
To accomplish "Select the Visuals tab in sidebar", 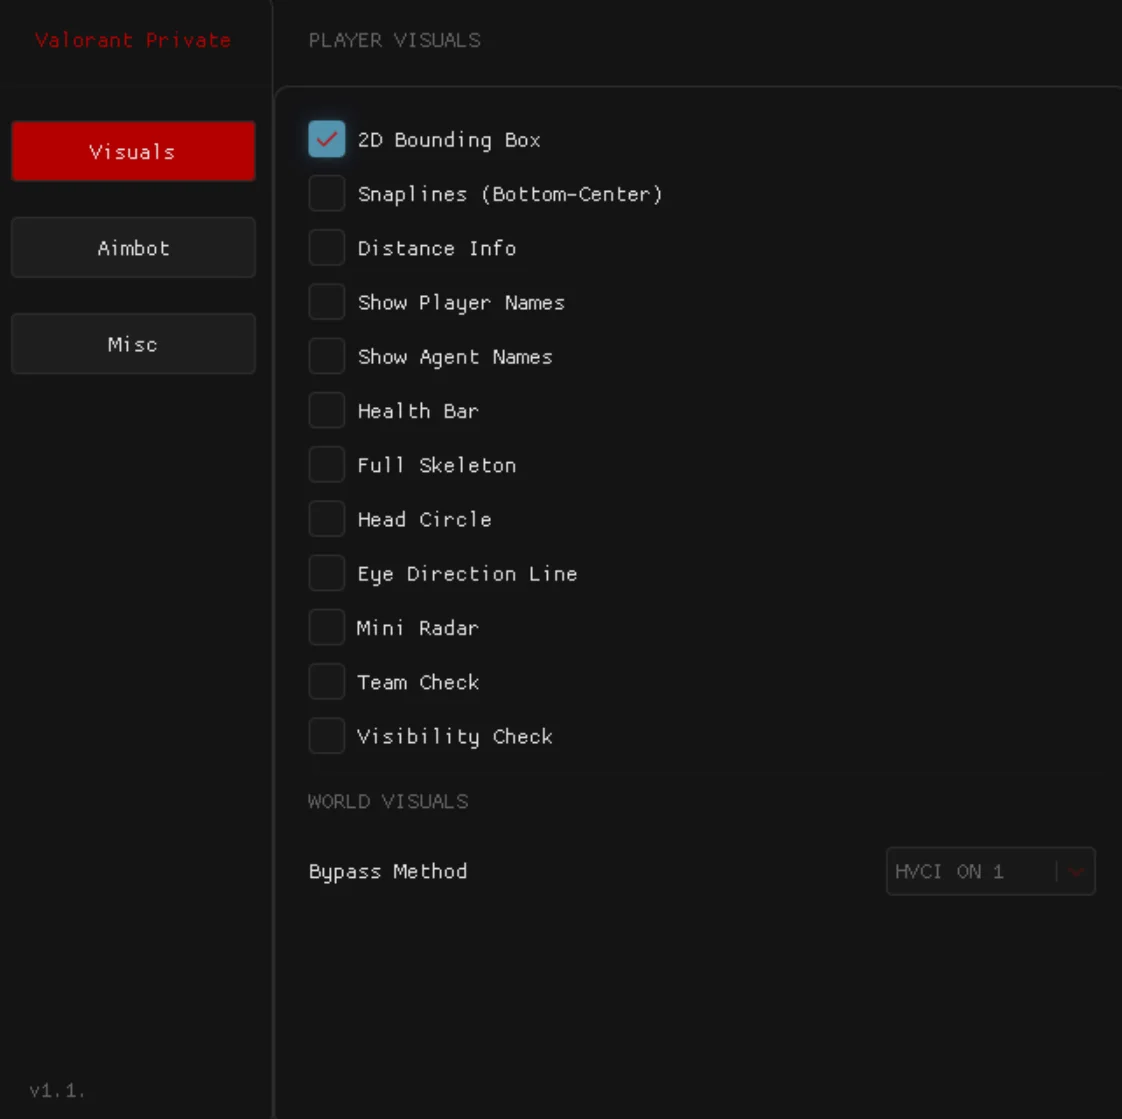I will [x=133, y=152].
